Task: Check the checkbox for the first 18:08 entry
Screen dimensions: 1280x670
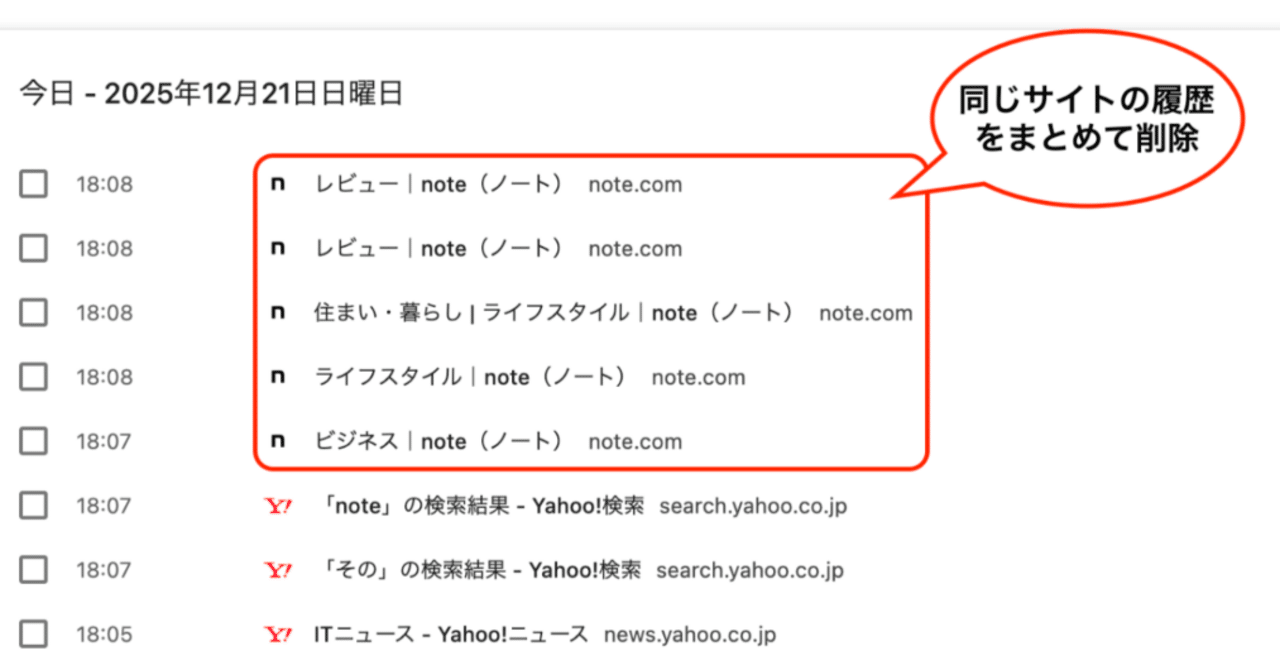Action: pos(33,184)
